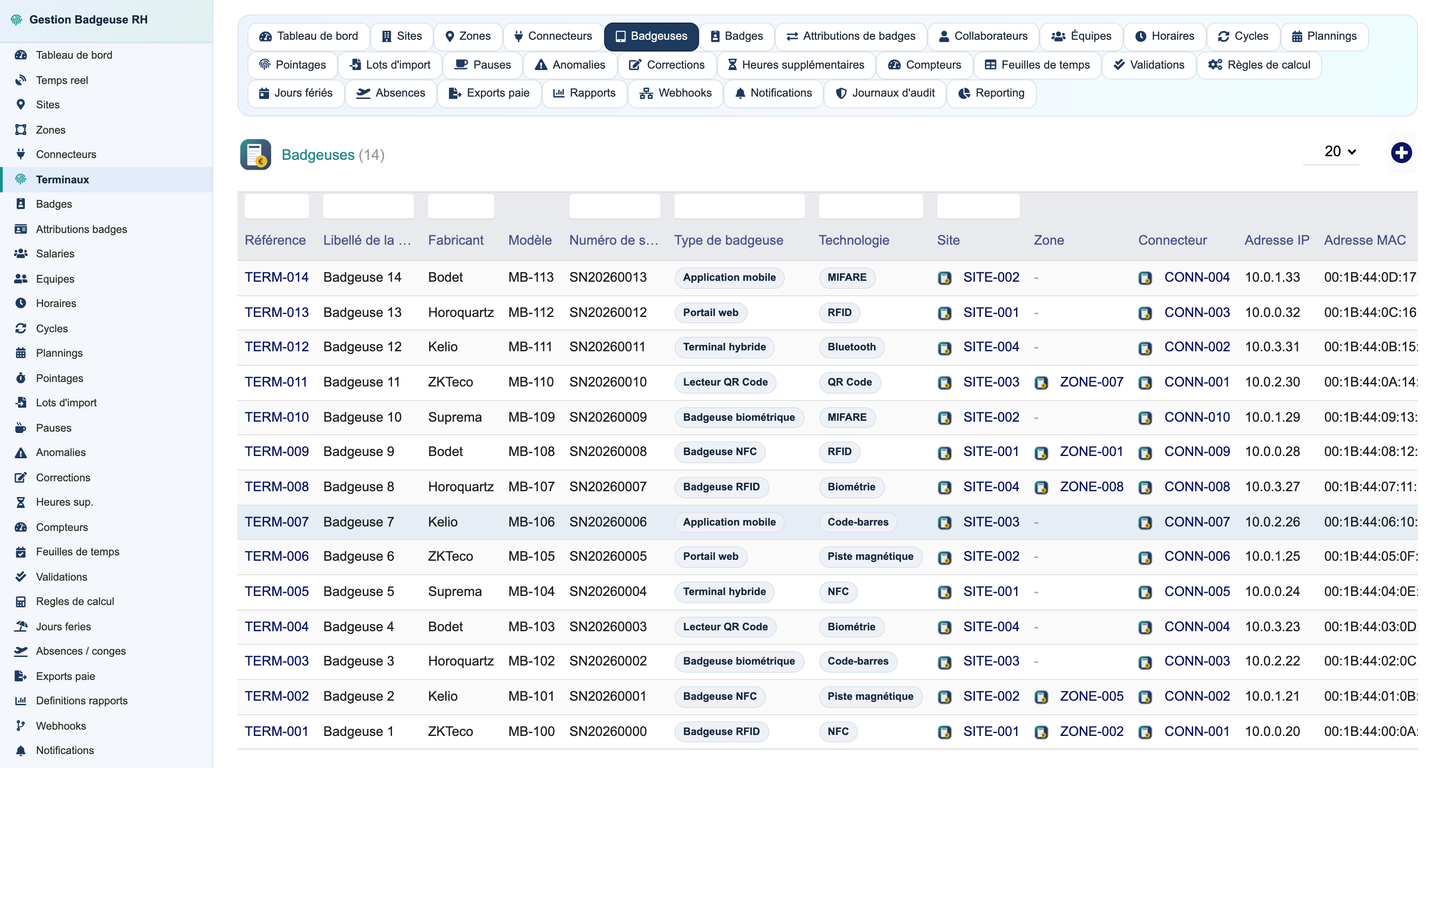
Task: Click connector icon beside CONN-010
Action: [x=1145, y=418]
